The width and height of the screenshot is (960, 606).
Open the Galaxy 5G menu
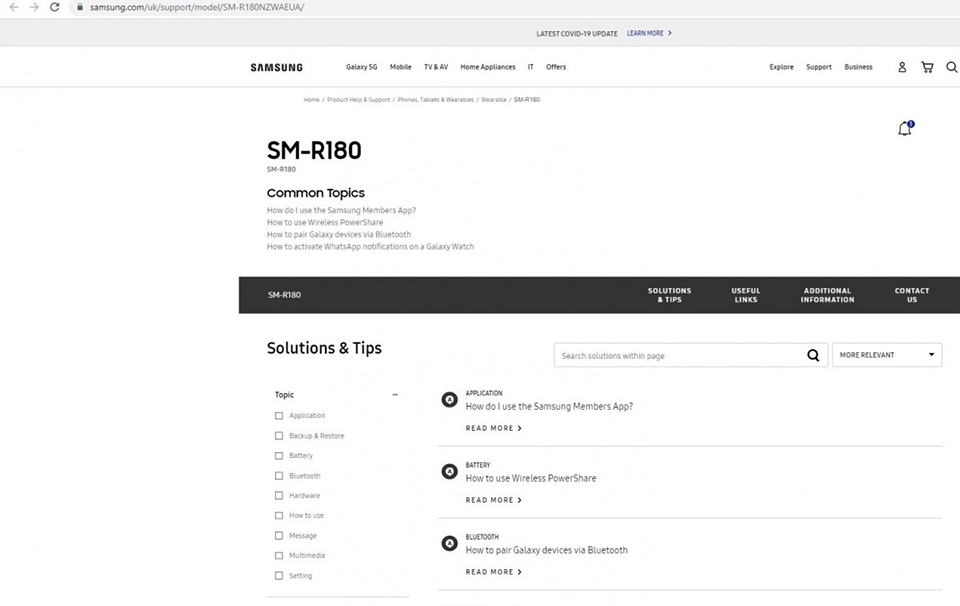(361, 67)
